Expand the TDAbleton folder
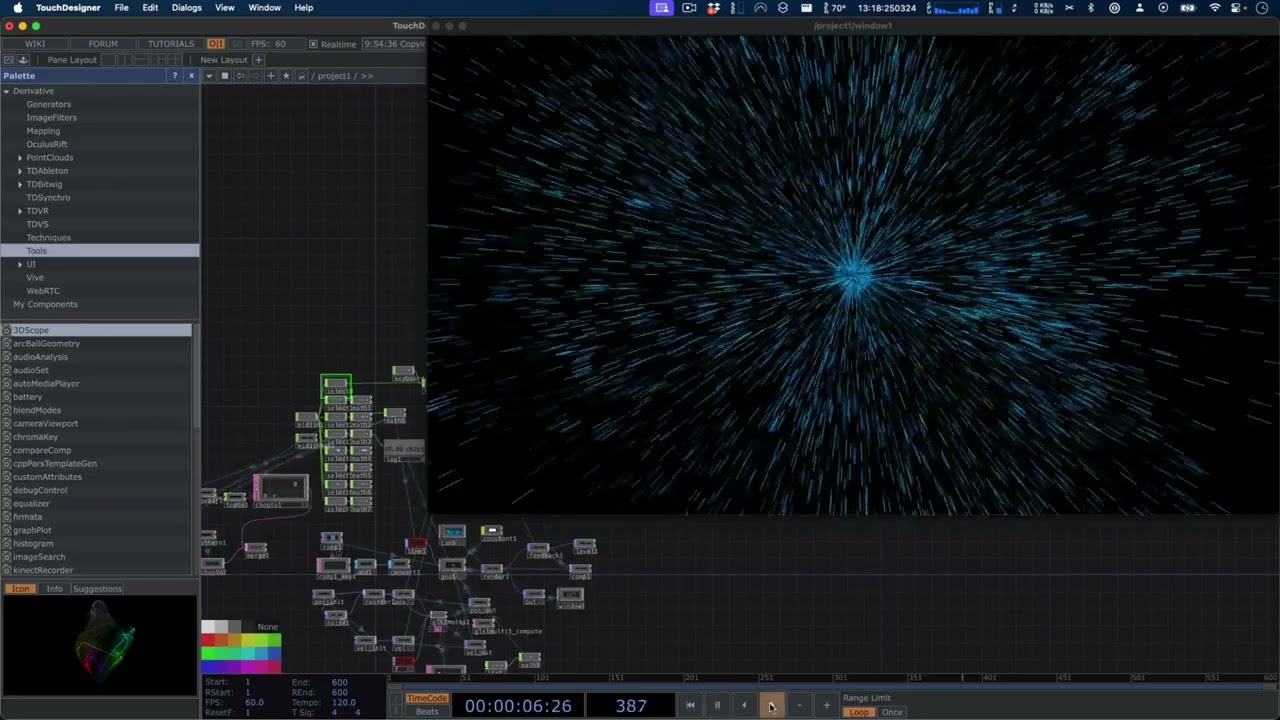The width and height of the screenshot is (1280, 720). [19, 171]
